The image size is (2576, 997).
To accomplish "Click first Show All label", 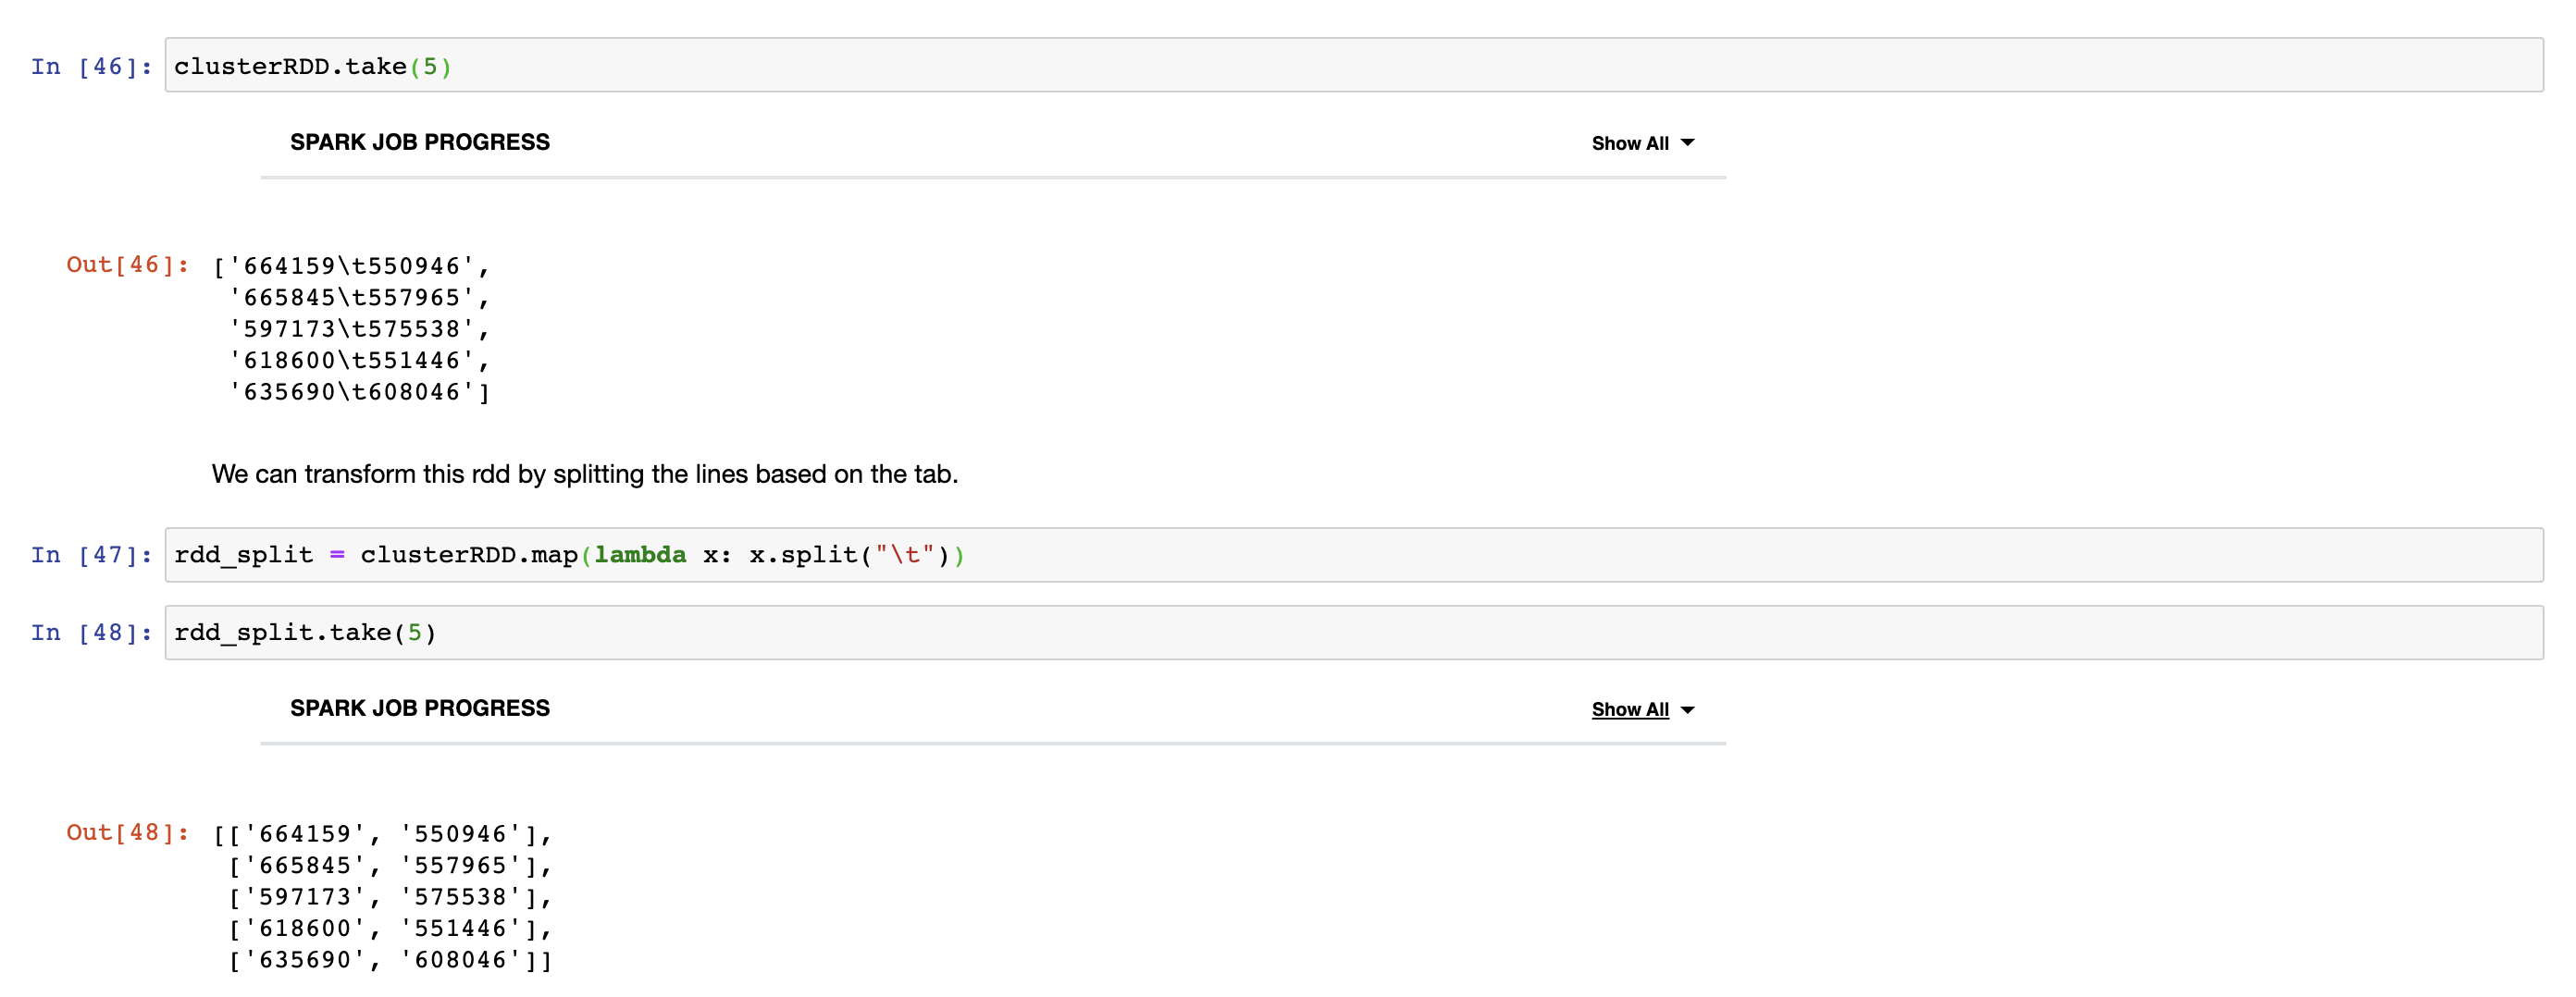I will pos(1629,143).
